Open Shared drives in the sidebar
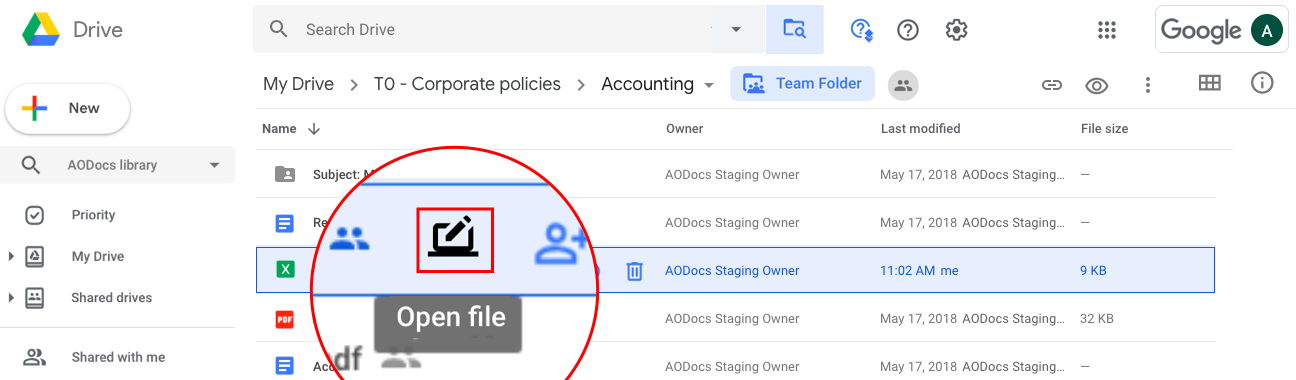 (x=112, y=297)
